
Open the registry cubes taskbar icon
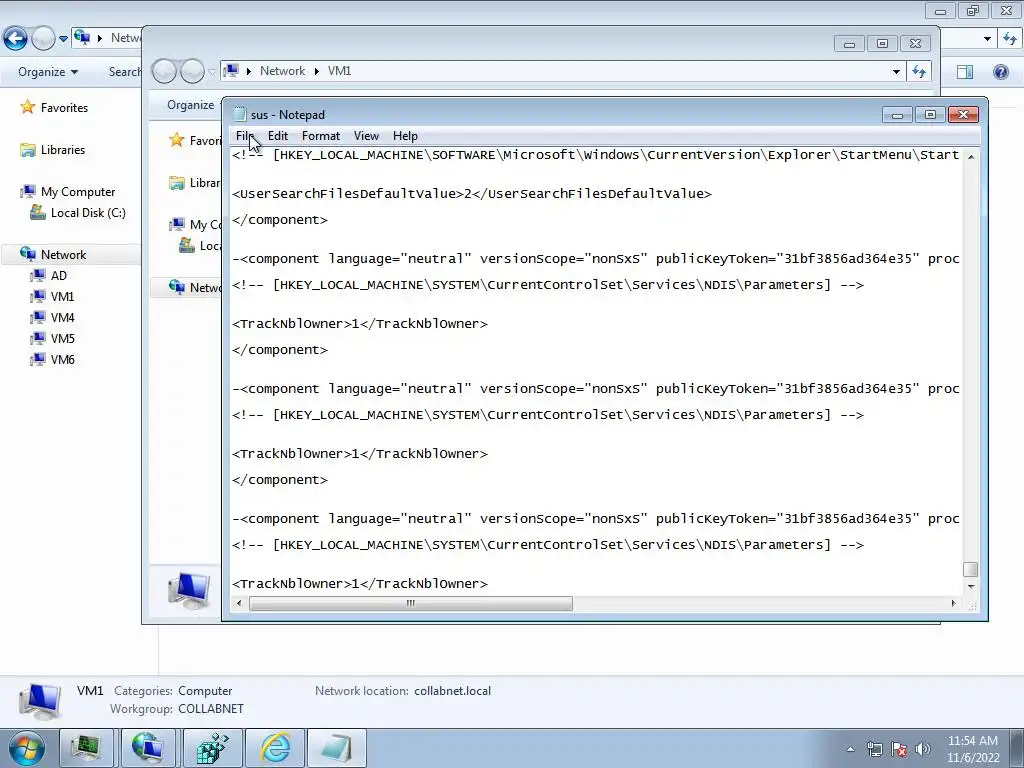212,748
